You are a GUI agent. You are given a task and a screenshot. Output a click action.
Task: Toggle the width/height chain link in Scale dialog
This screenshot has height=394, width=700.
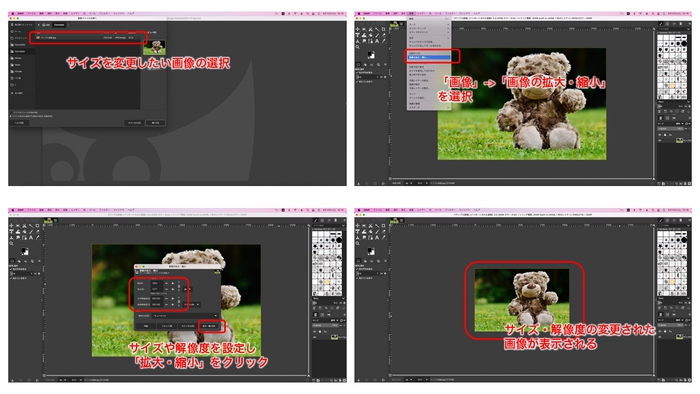(179, 286)
